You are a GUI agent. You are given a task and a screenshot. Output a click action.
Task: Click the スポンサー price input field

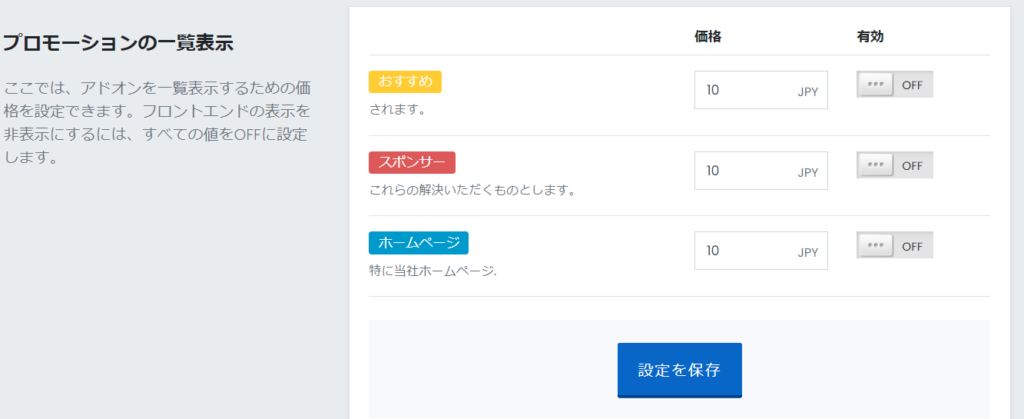pos(761,170)
